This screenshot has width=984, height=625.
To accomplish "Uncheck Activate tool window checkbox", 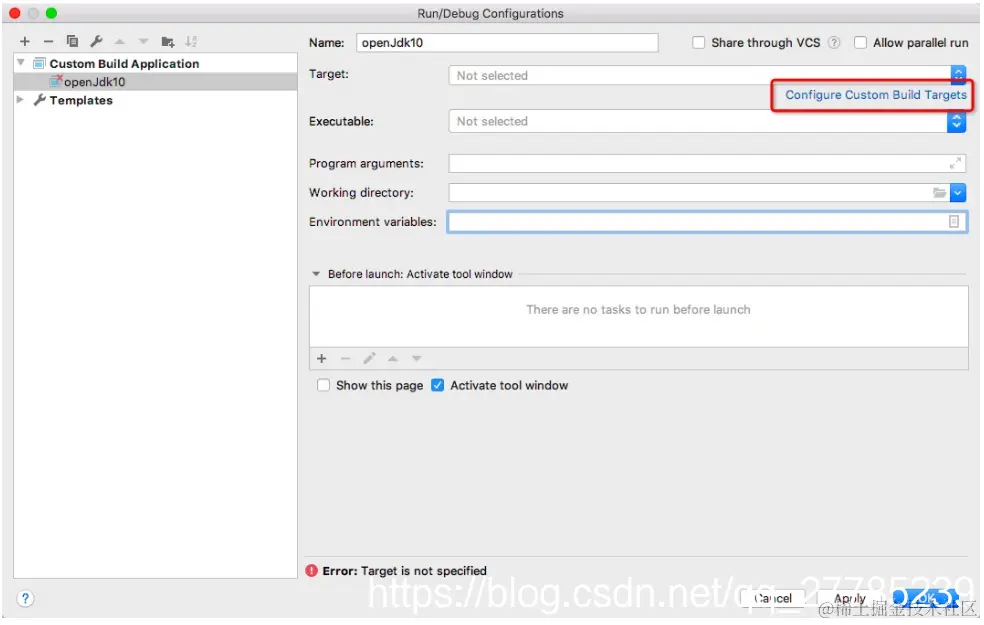I will coord(437,385).
